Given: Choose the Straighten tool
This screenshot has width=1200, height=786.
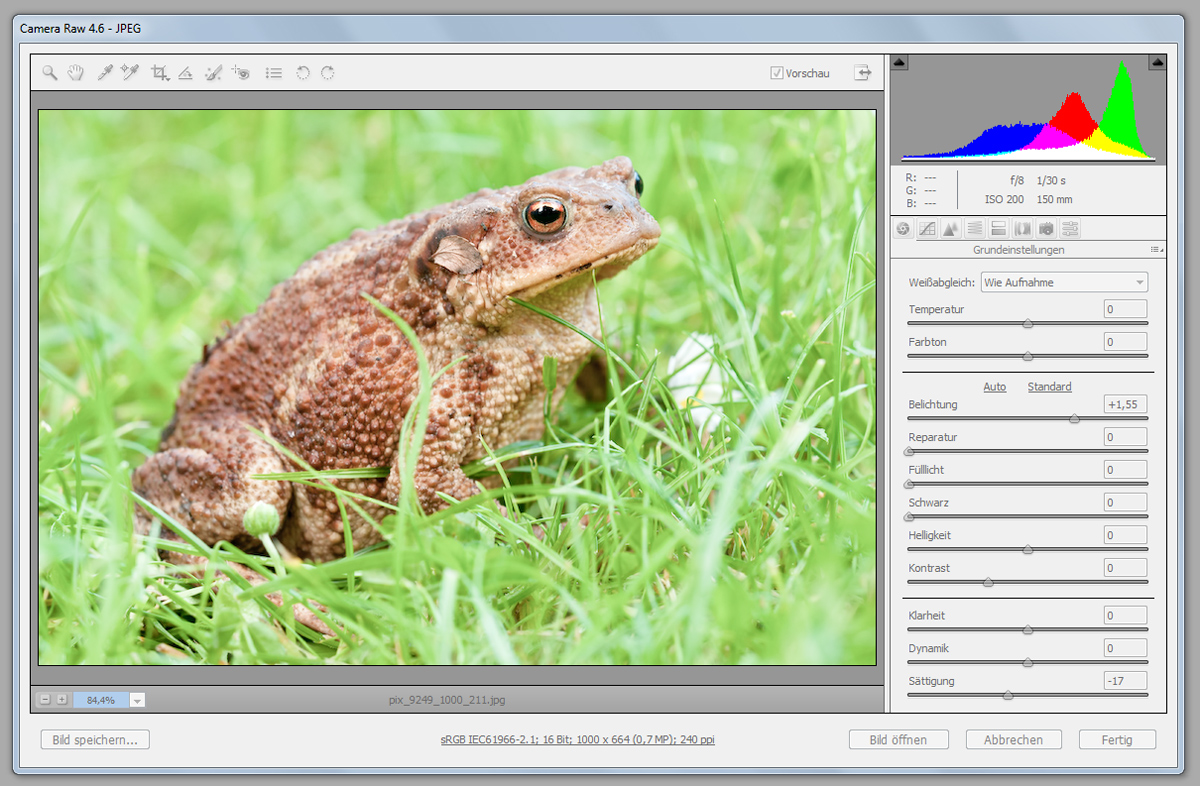Looking at the screenshot, I should point(185,73).
